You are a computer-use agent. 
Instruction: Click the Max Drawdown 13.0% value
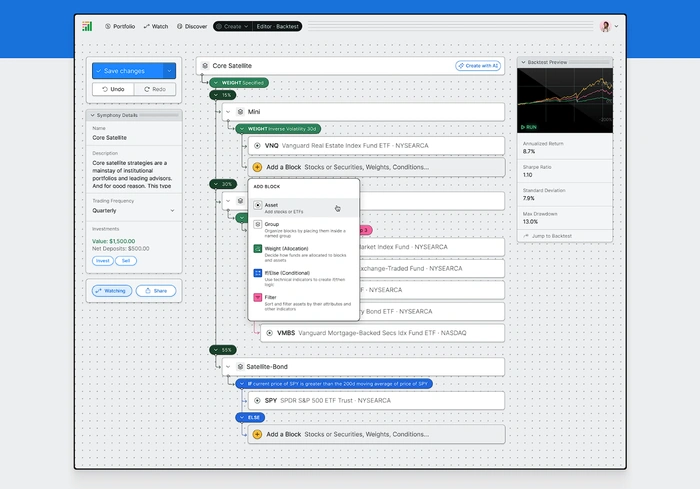pos(530,222)
